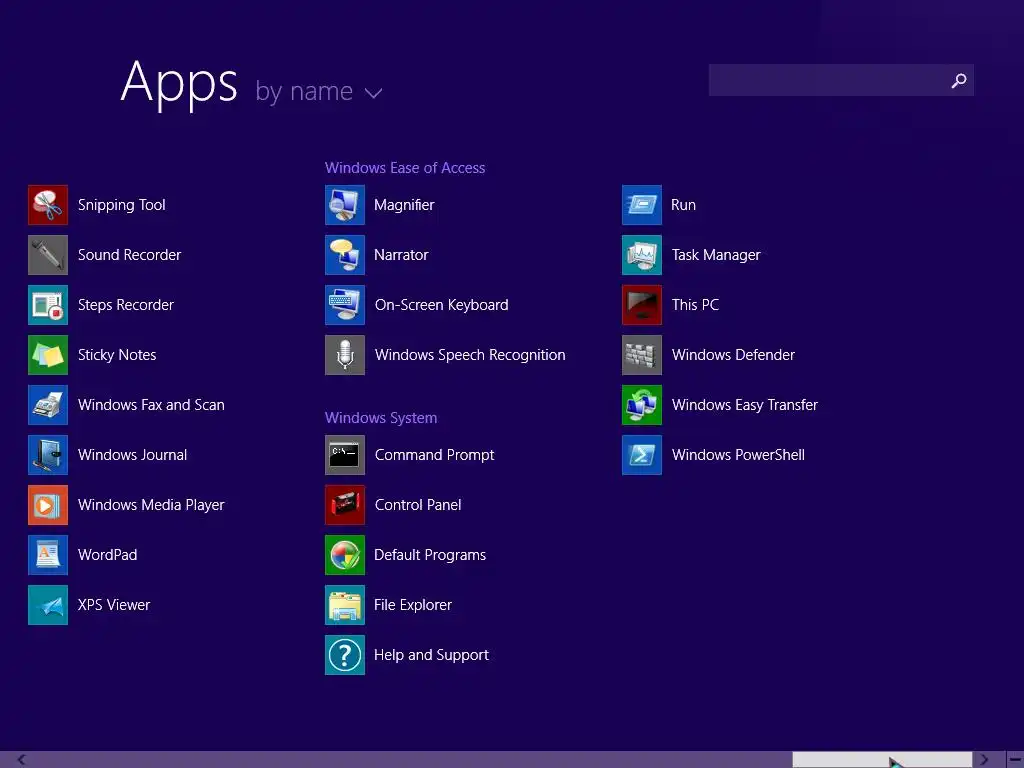Image resolution: width=1024 pixels, height=768 pixels.
Task: Click the left arrow of the horizontal scrollbar
Action: [x=22, y=760]
